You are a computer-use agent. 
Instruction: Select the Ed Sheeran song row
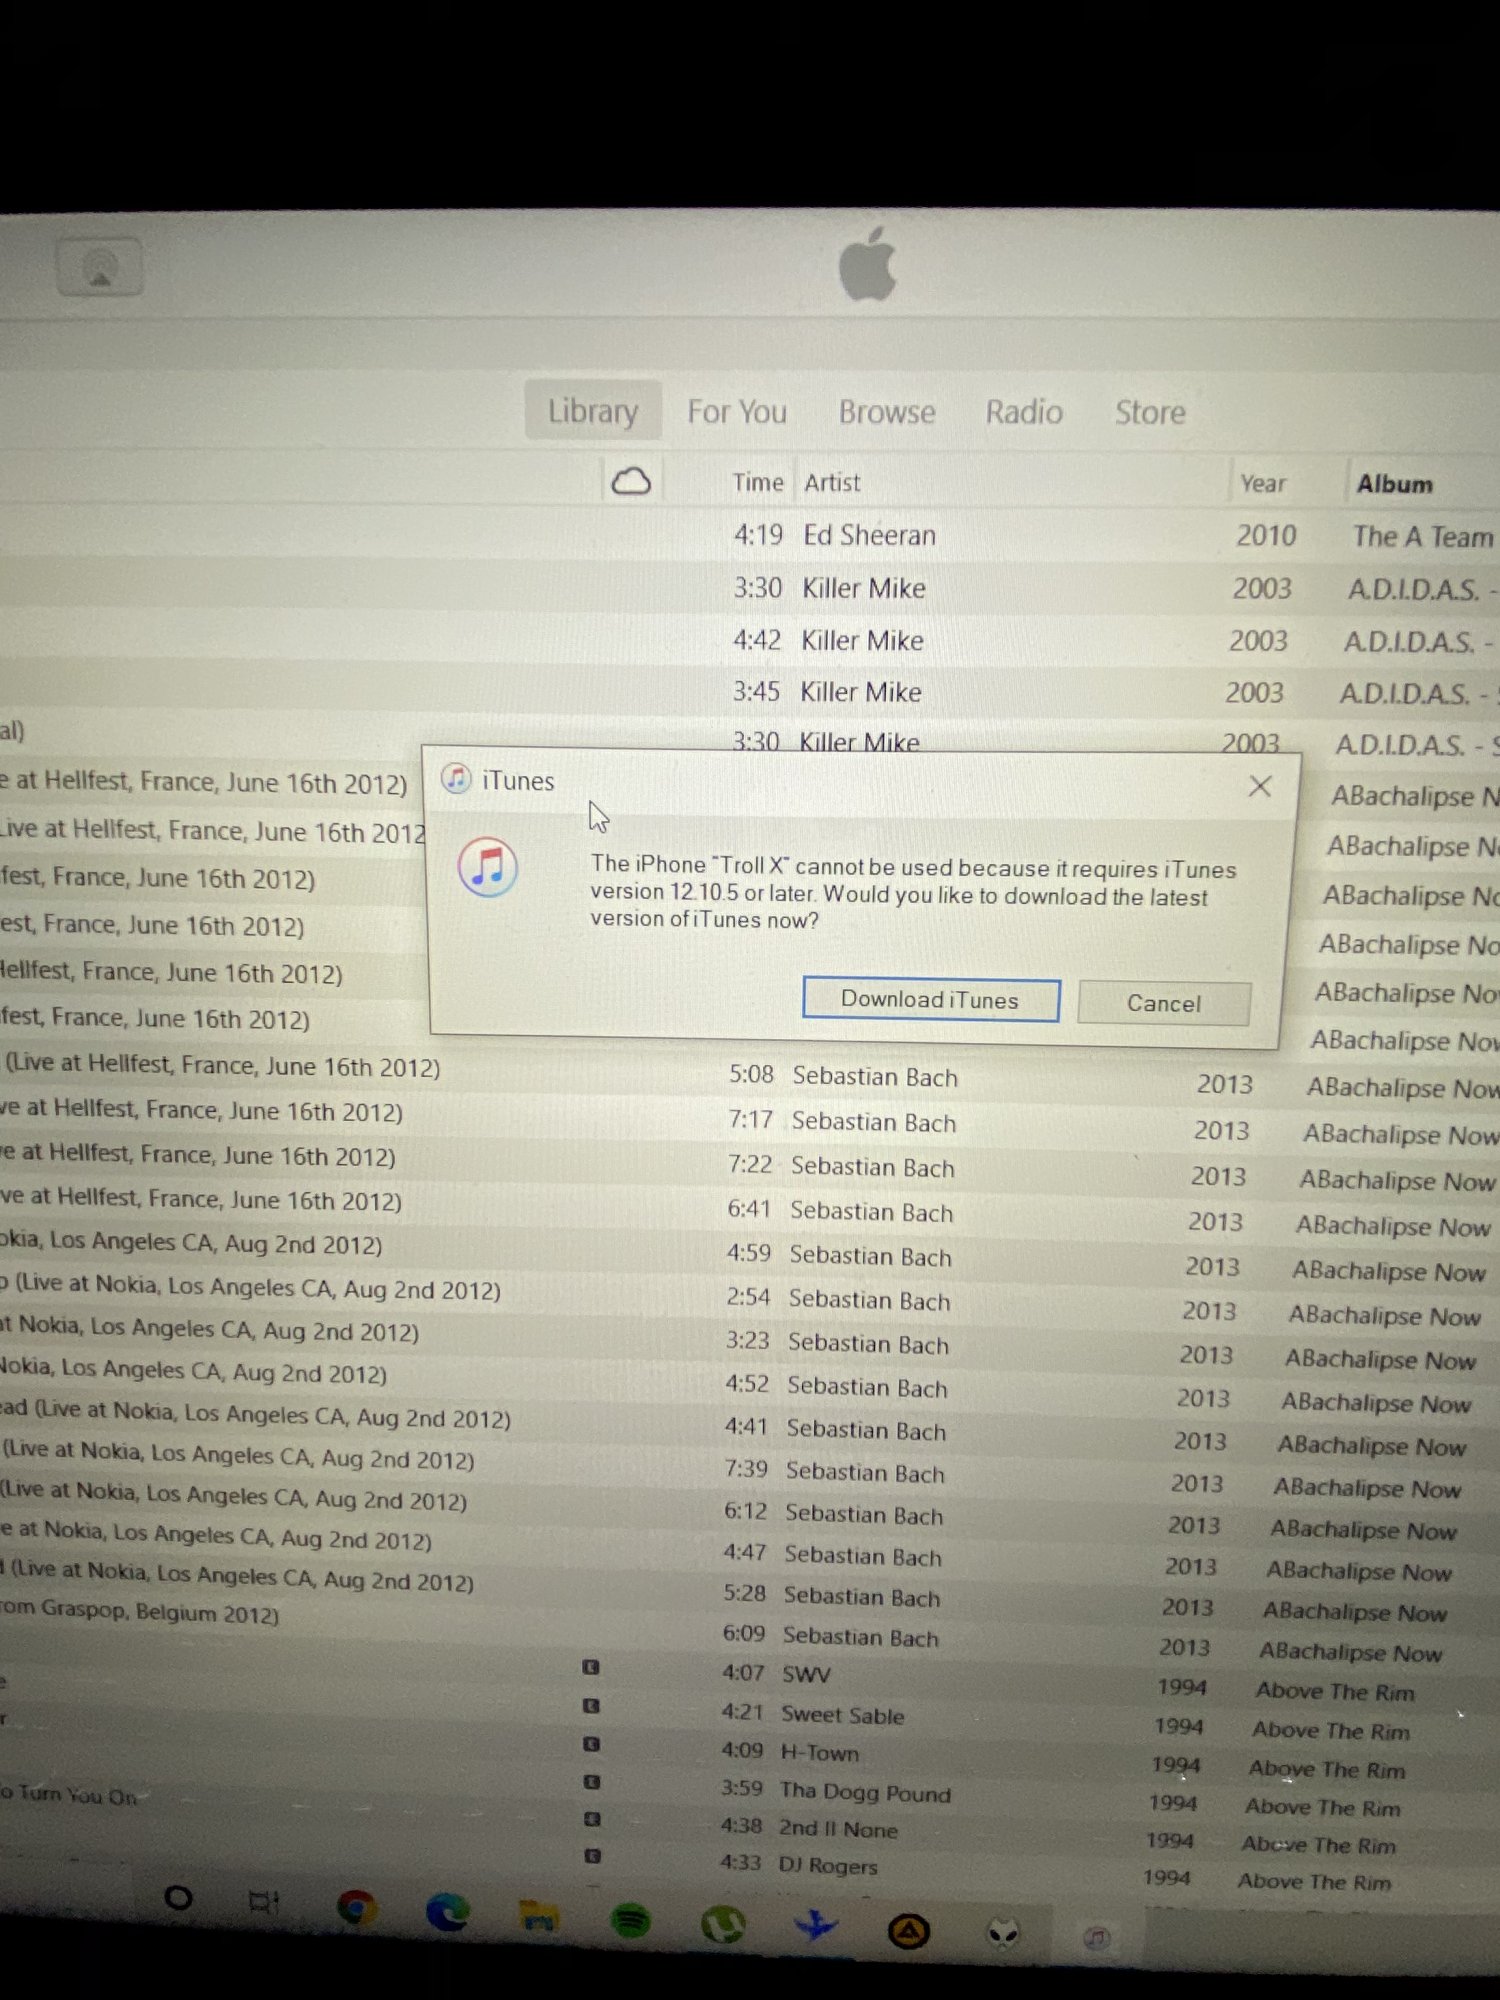click(x=750, y=535)
